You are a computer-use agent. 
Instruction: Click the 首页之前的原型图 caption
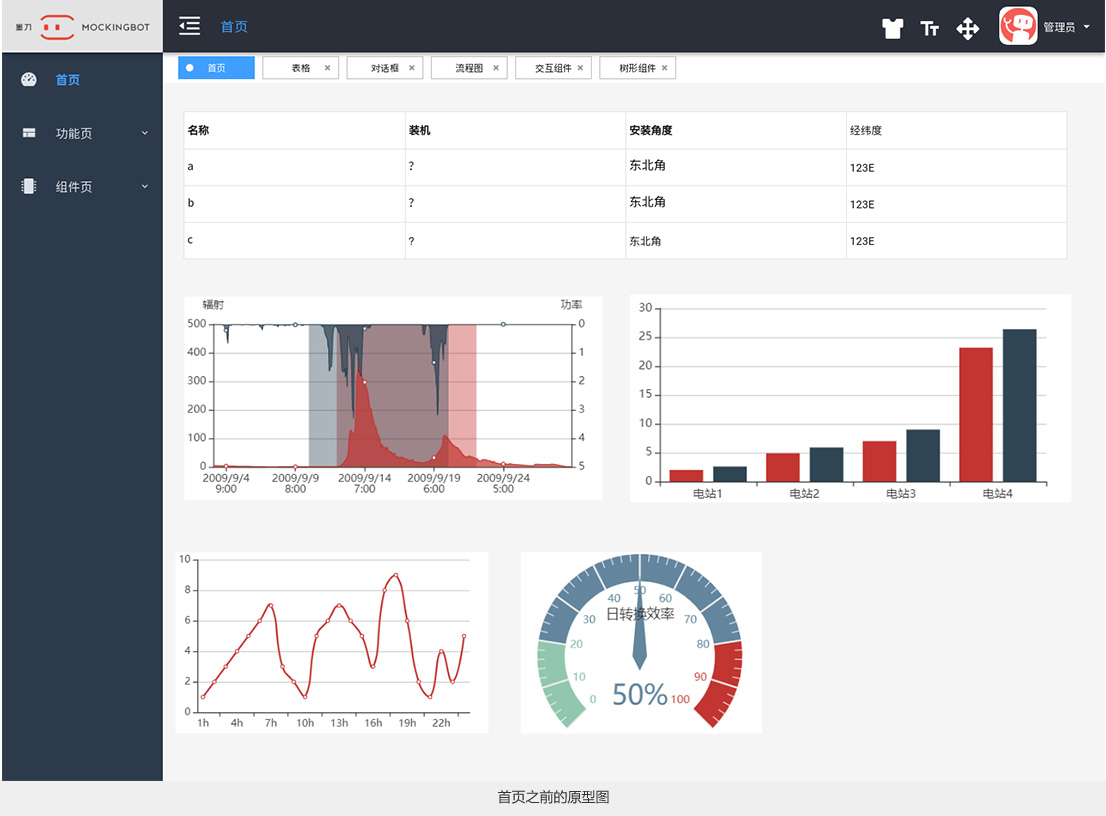pos(553,797)
